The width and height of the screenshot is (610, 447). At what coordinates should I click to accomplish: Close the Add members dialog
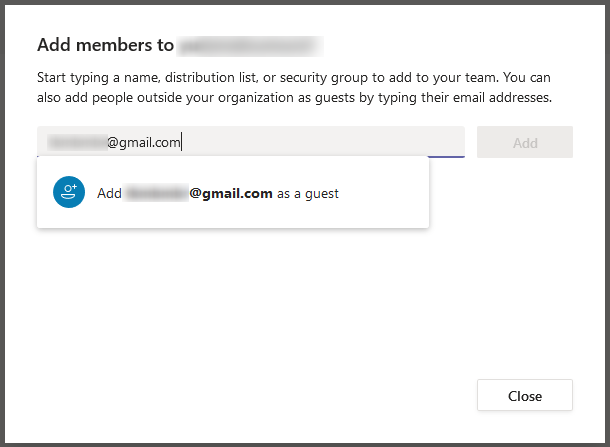click(525, 395)
